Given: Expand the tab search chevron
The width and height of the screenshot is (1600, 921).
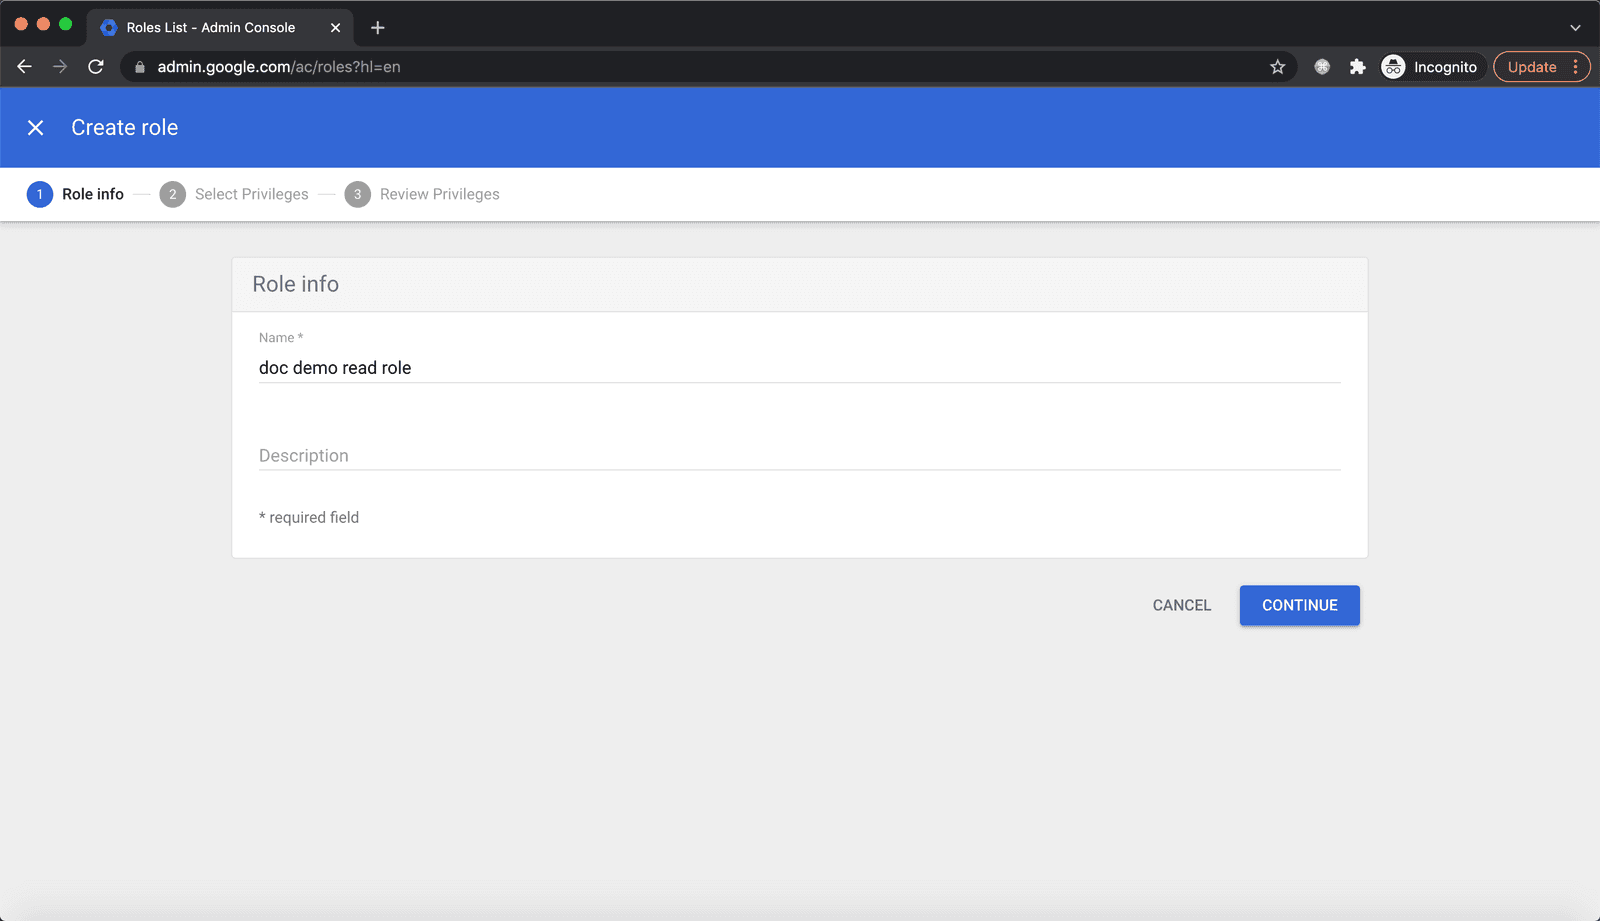Looking at the screenshot, I should click(1575, 28).
